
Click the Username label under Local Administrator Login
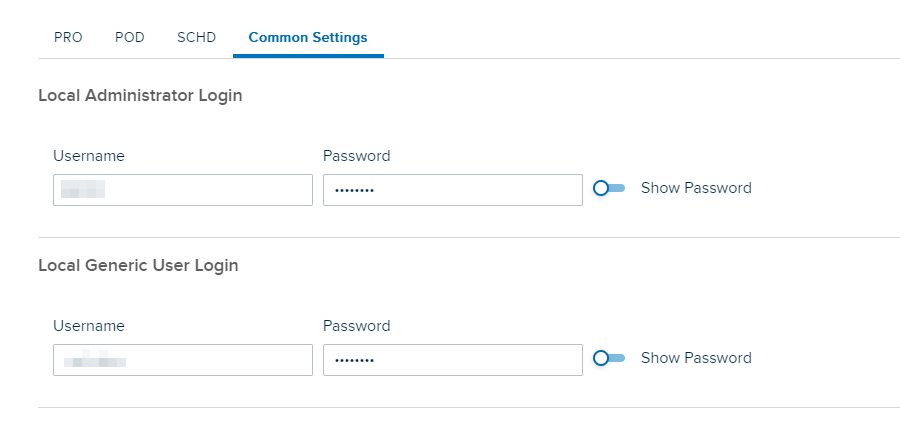(89, 156)
